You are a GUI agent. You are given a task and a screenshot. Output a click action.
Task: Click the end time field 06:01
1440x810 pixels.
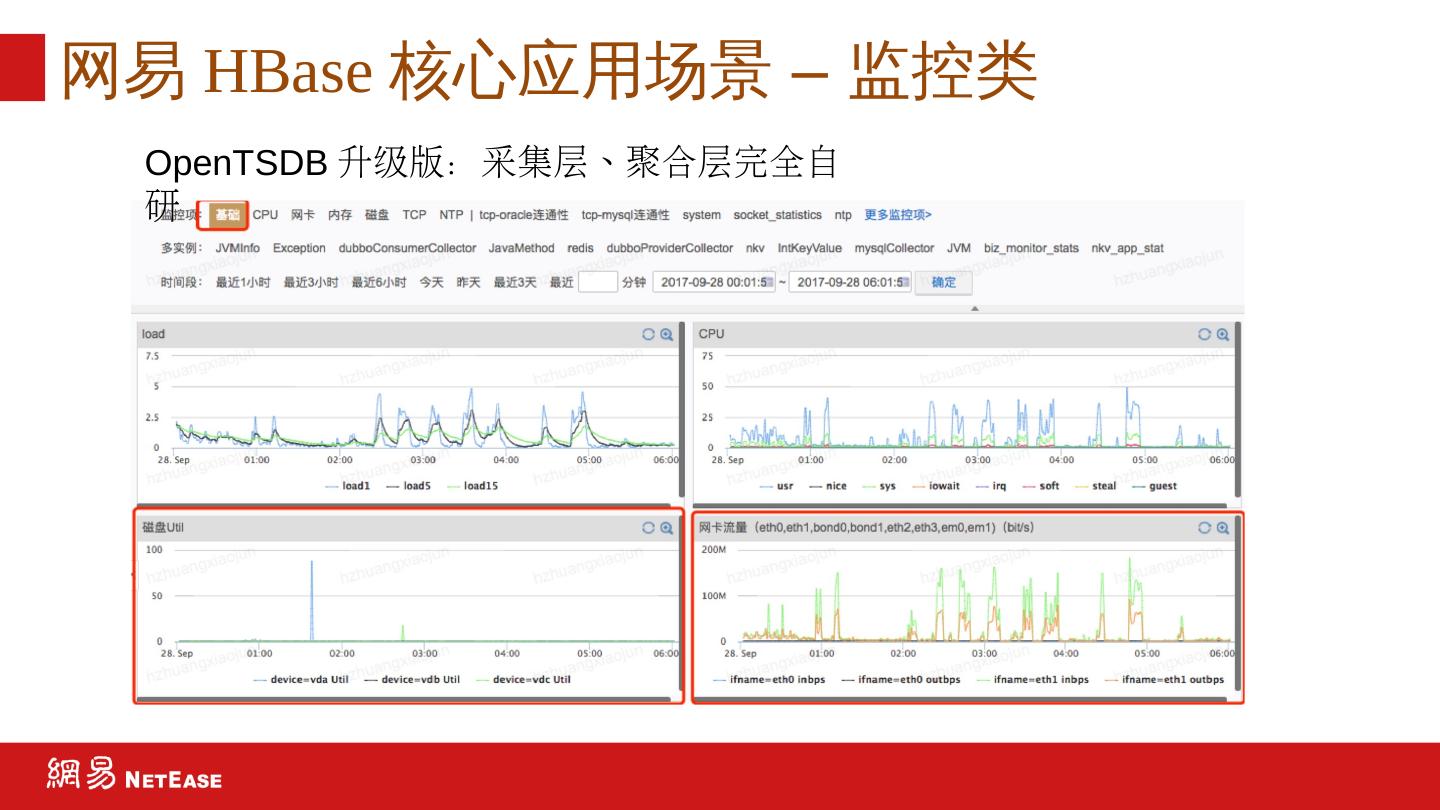[x=850, y=282]
